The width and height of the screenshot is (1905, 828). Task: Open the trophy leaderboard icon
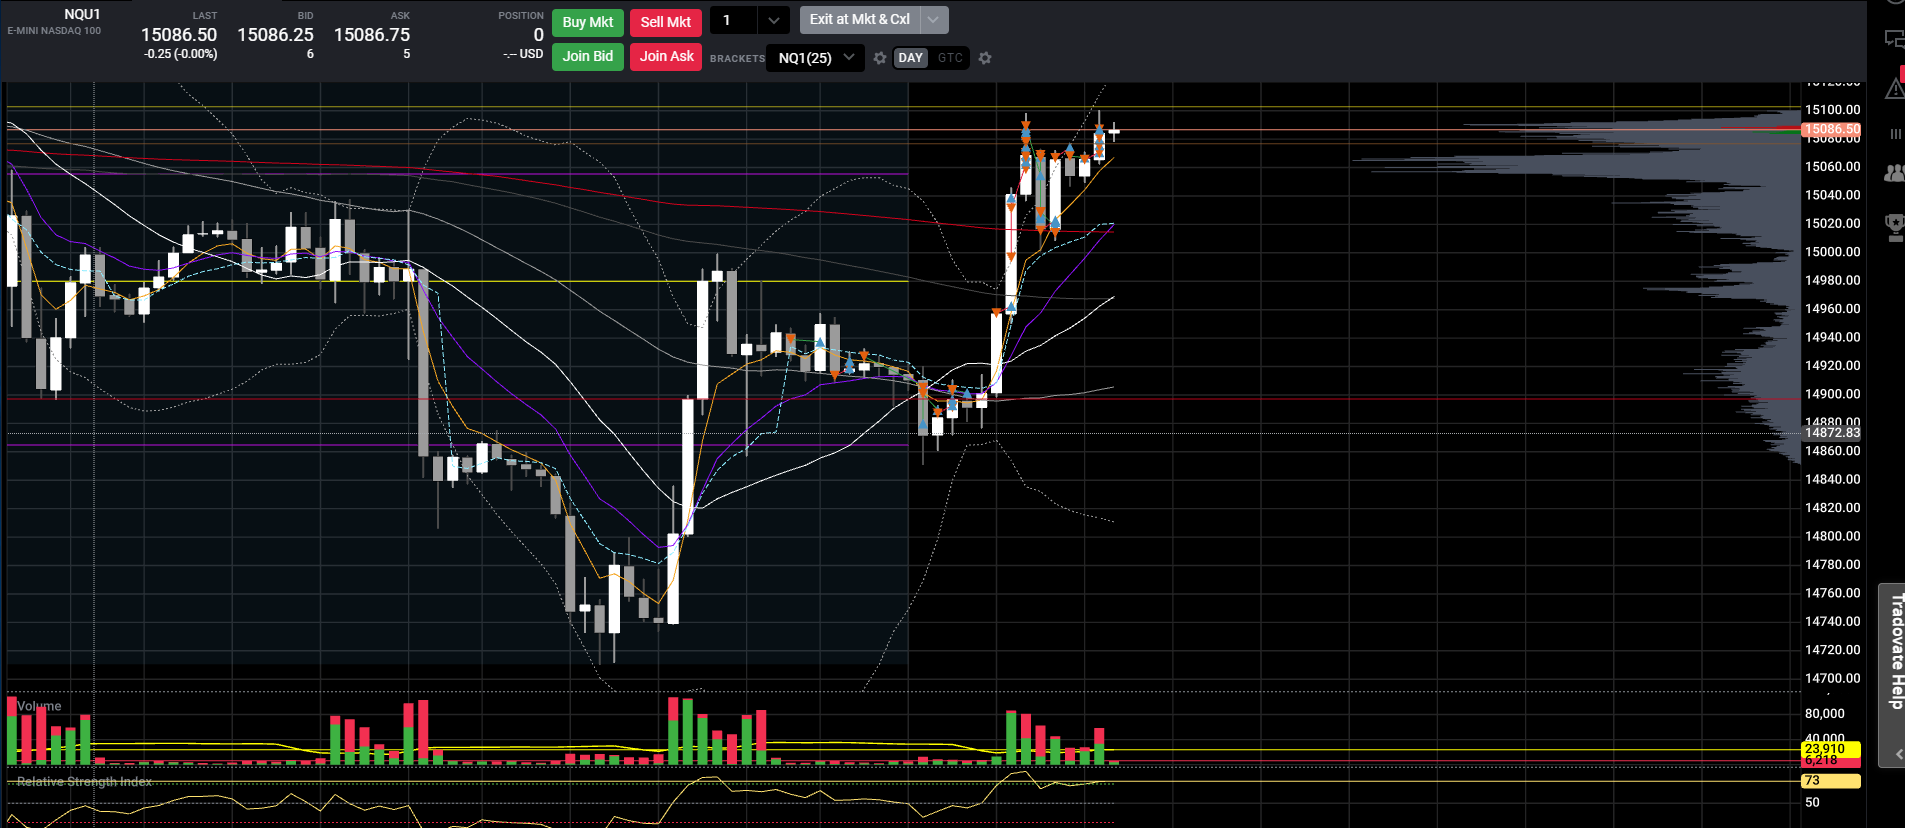pyautogui.click(x=1894, y=227)
